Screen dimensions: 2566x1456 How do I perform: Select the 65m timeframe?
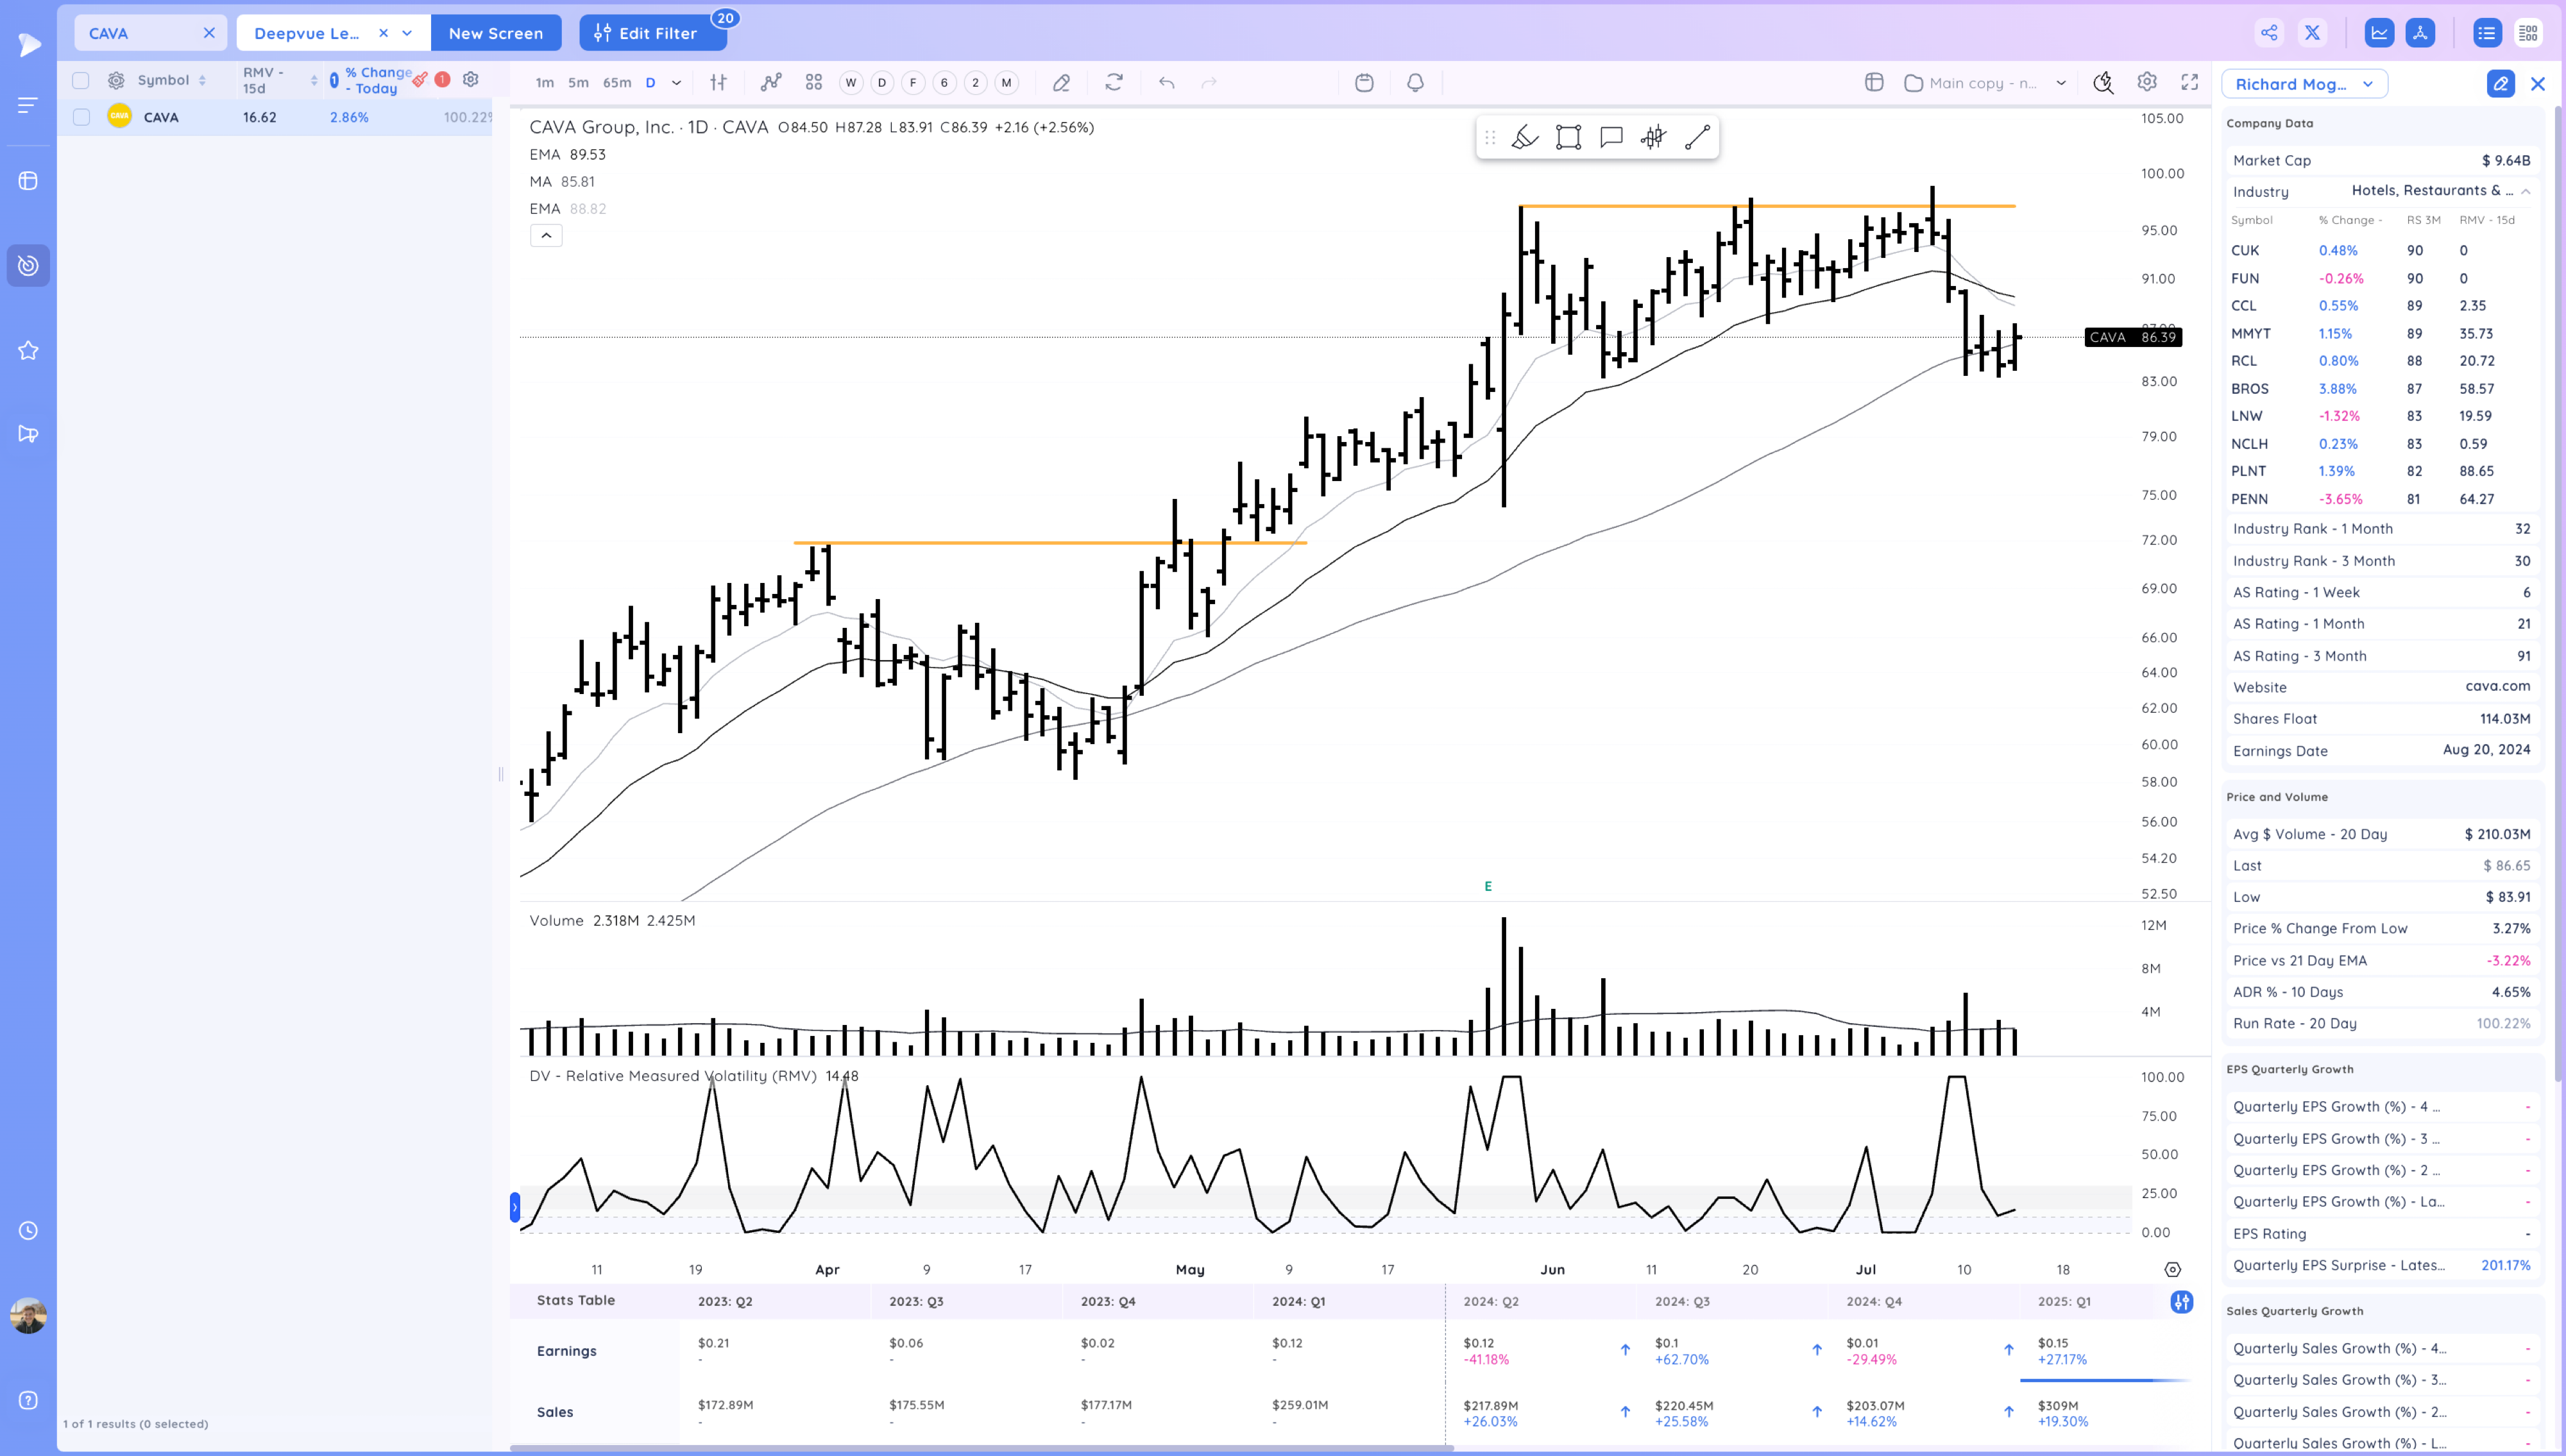[x=617, y=83]
